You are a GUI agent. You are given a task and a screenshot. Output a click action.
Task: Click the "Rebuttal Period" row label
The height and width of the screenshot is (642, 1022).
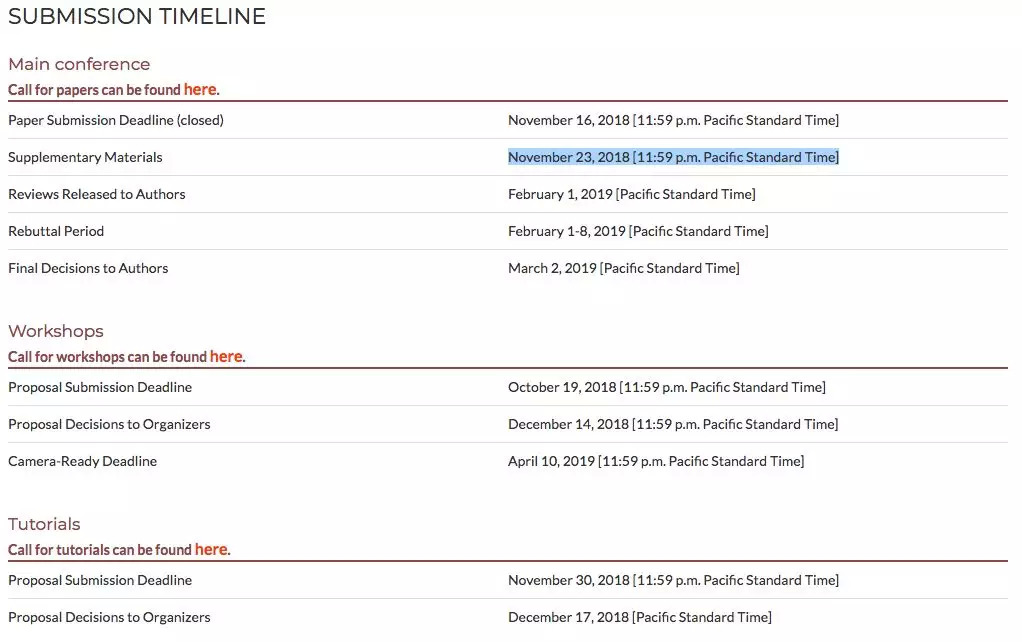(x=56, y=231)
